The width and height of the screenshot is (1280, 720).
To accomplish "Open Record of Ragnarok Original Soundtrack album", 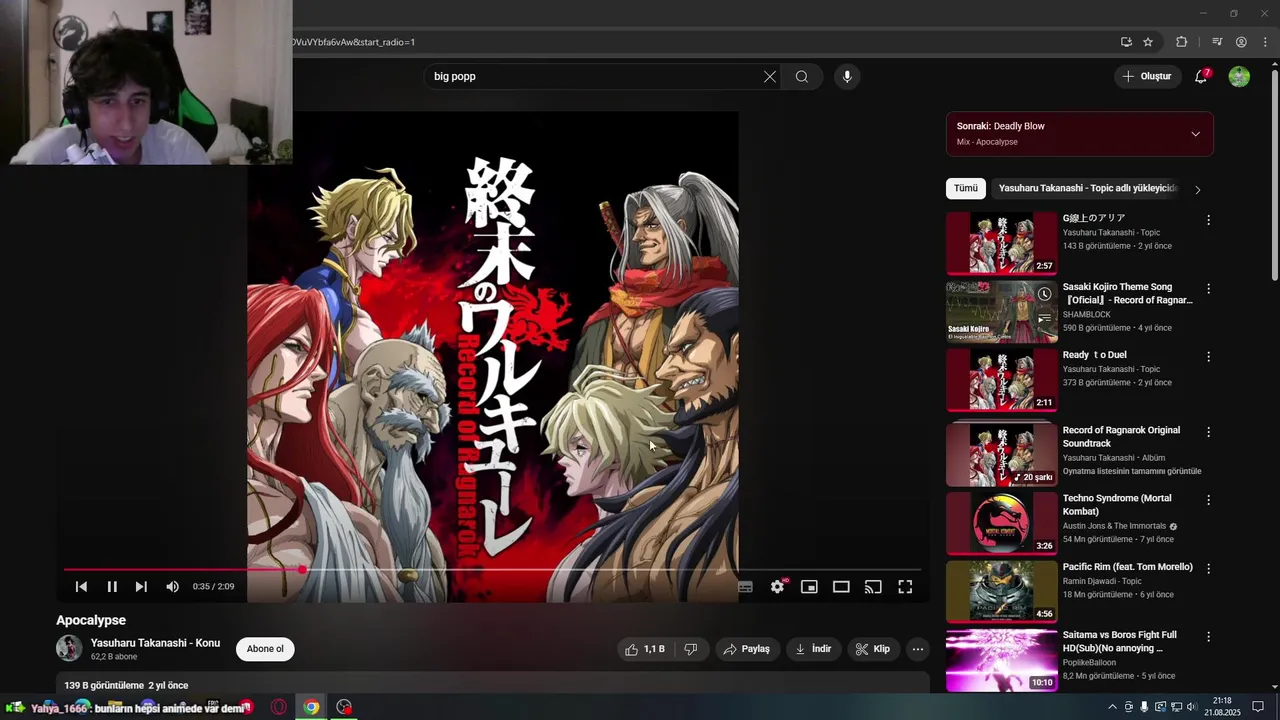I will point(1121,436).
